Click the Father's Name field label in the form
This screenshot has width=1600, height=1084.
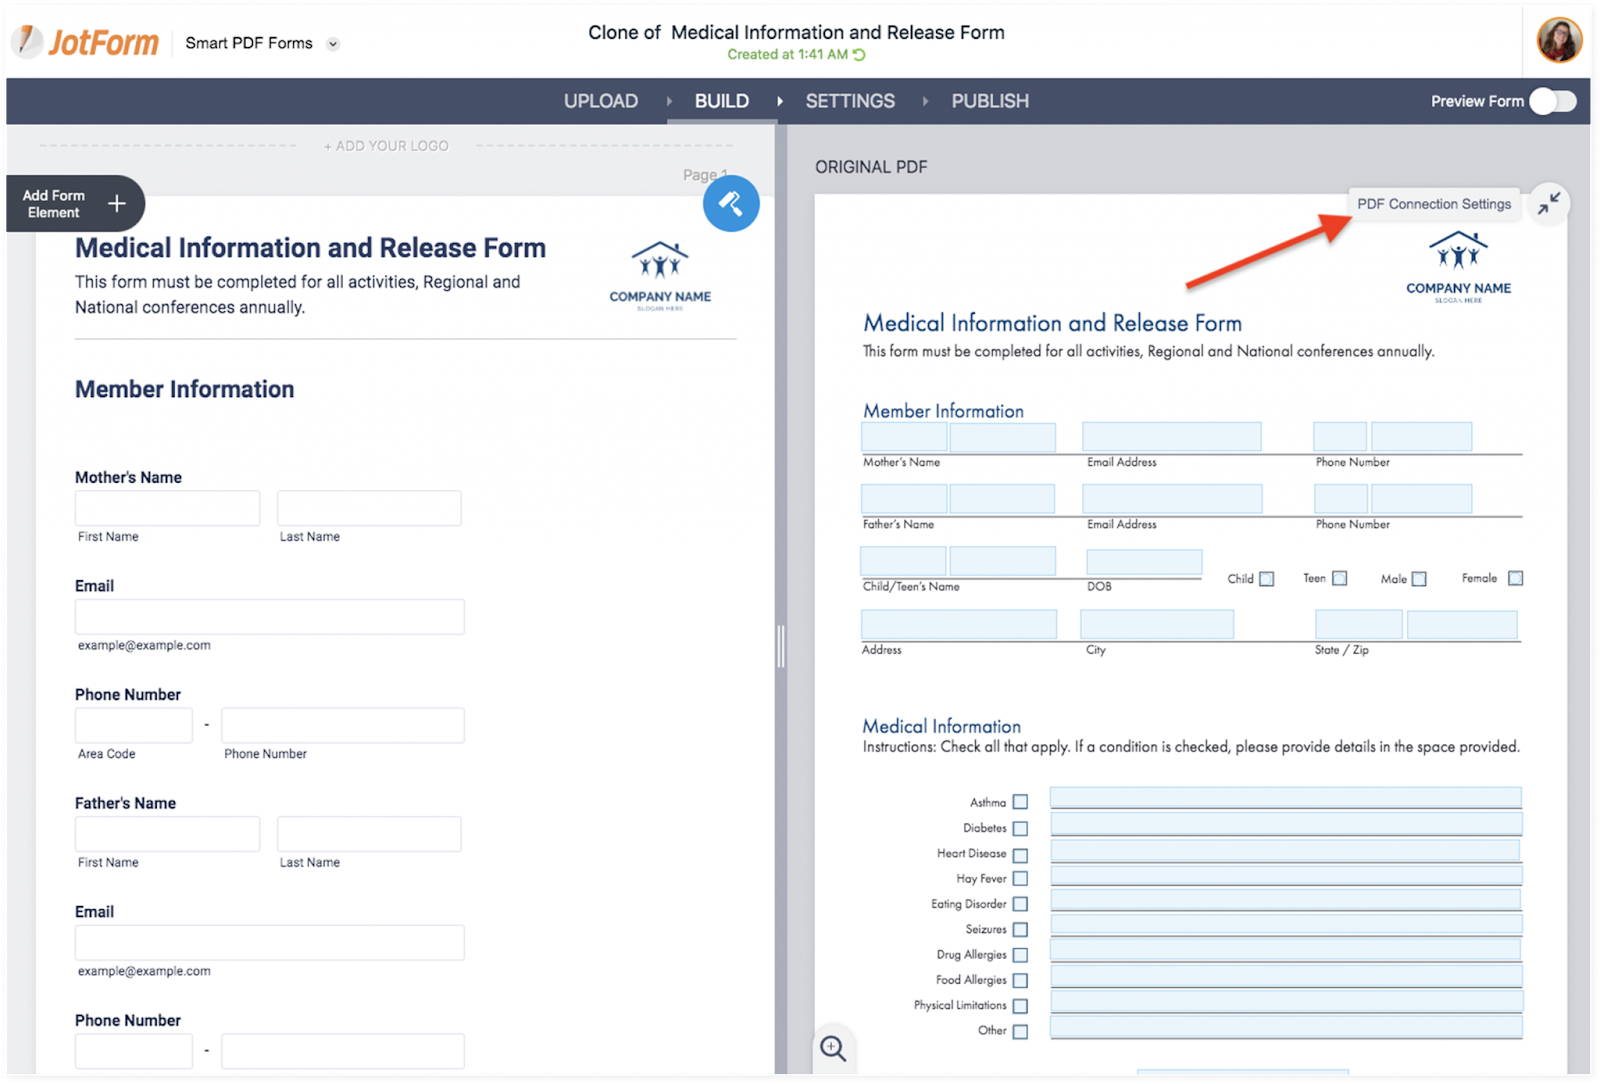[125, 803]
